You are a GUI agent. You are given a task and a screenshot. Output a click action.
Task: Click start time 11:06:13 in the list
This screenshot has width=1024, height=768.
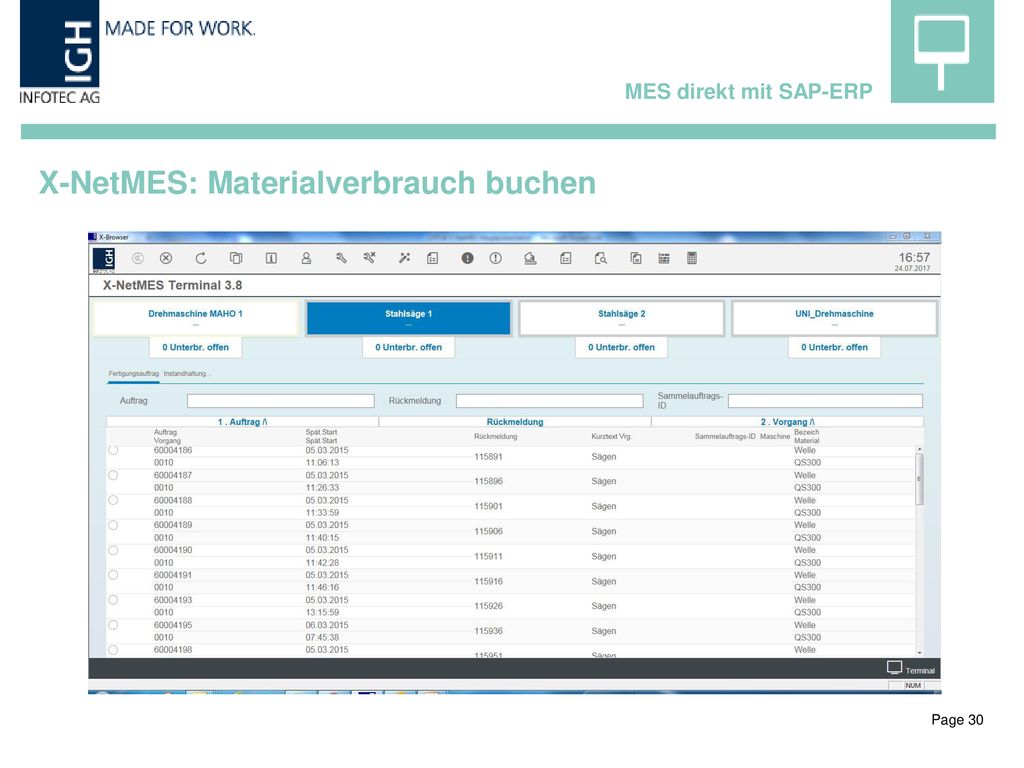point(322,462)
